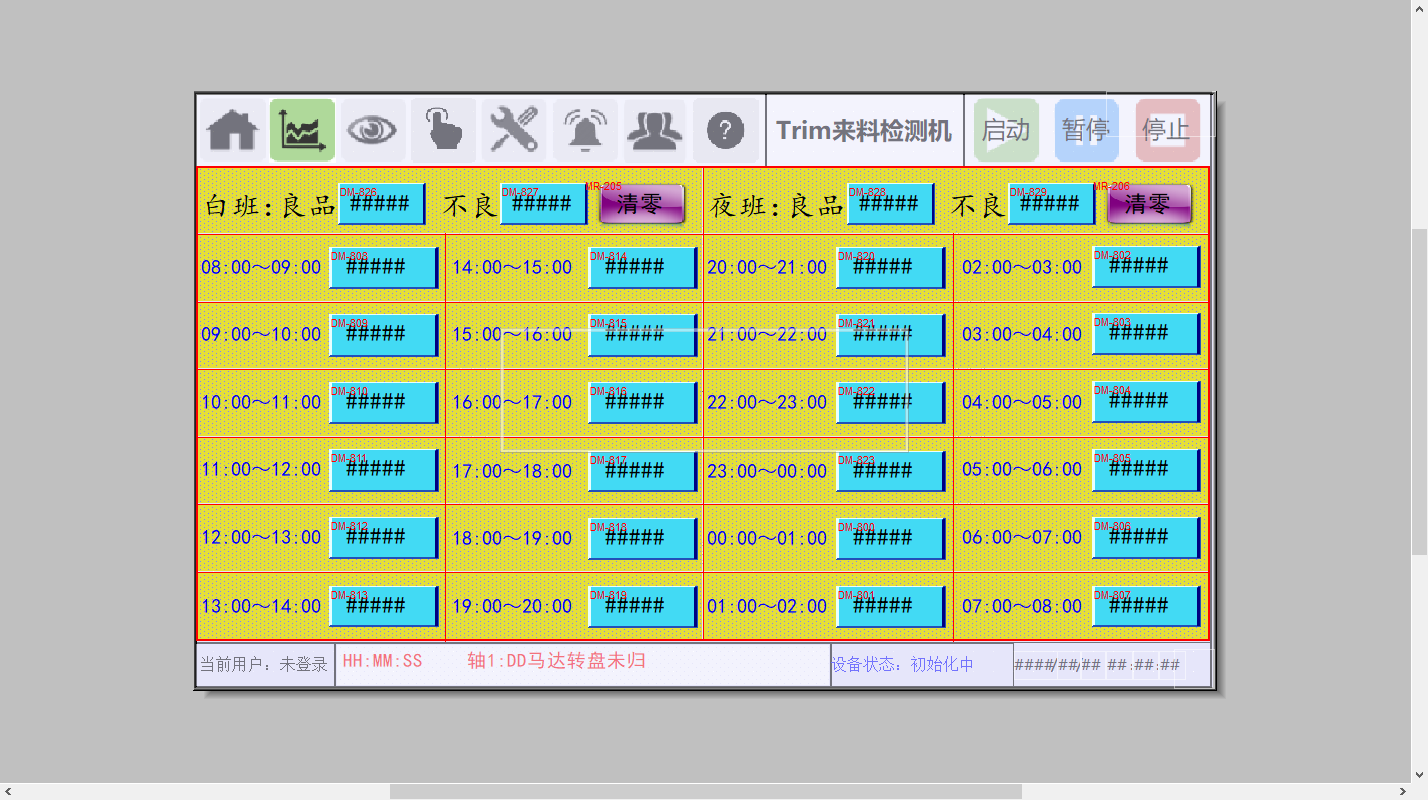The image size is (1428, 800).
Task: Click the 轴1:DD马达转盘未归 alarm message
Action: pos(556,661)
